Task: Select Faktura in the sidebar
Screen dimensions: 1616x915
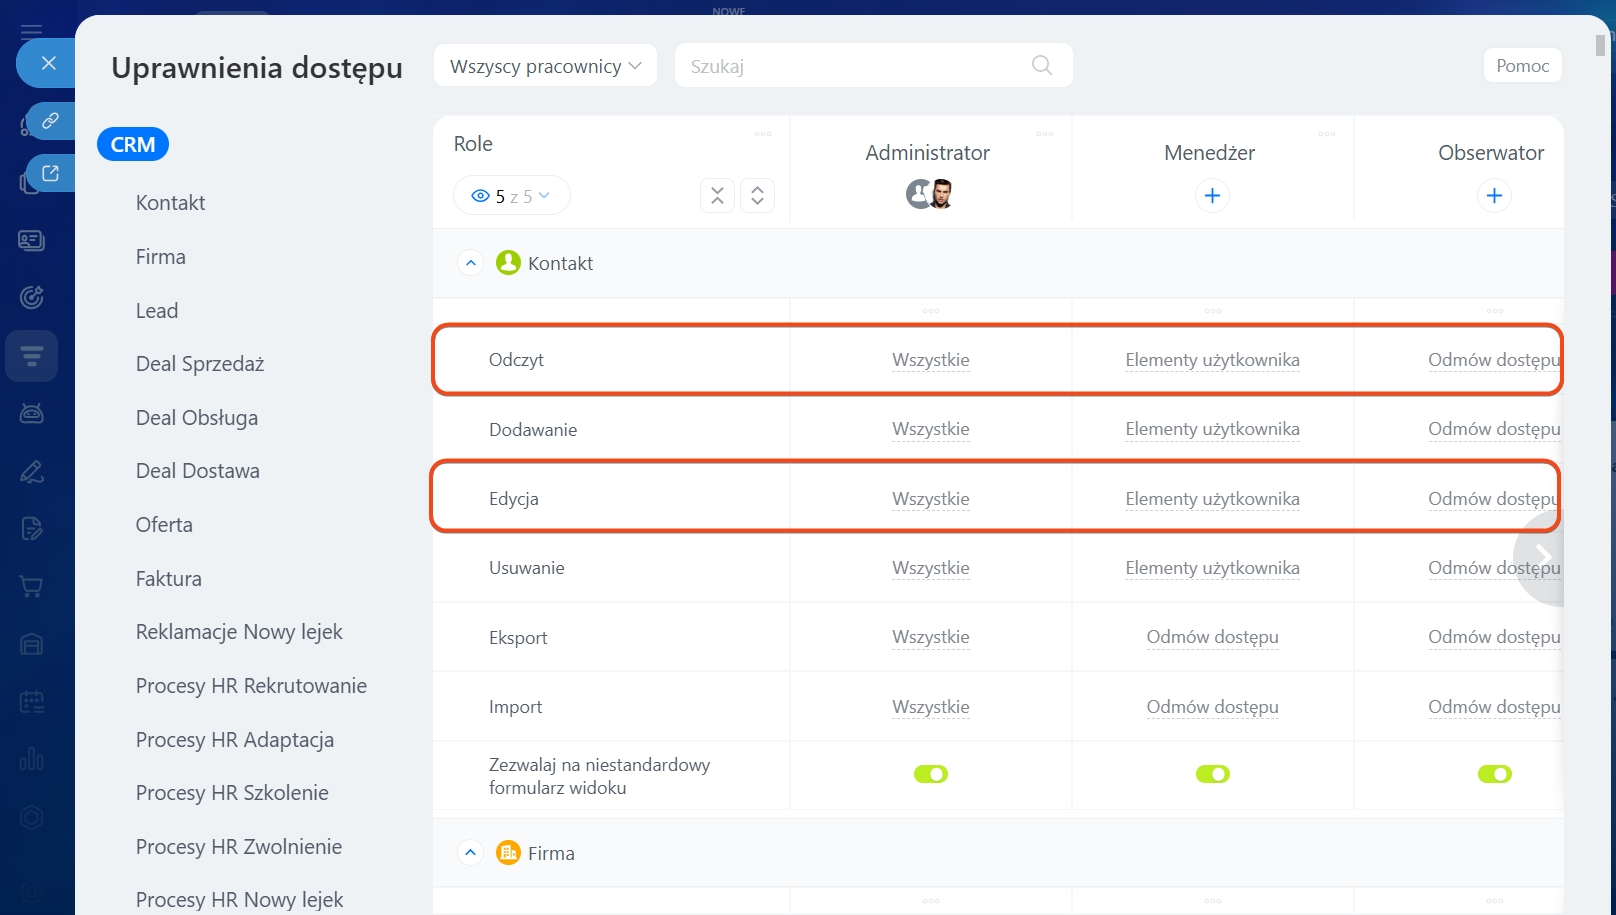Action: [x=169, y=579]
